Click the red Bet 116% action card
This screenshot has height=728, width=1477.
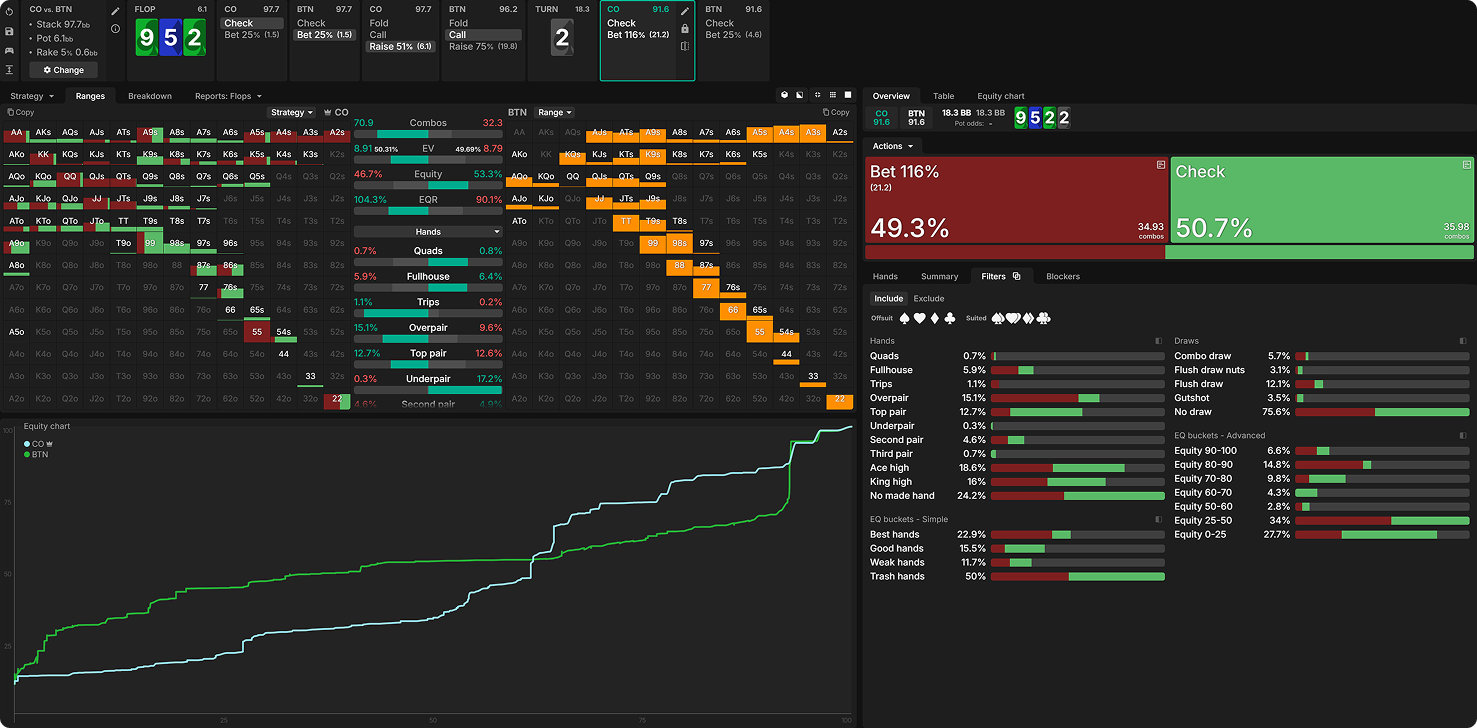click(x=1016, y=200)
